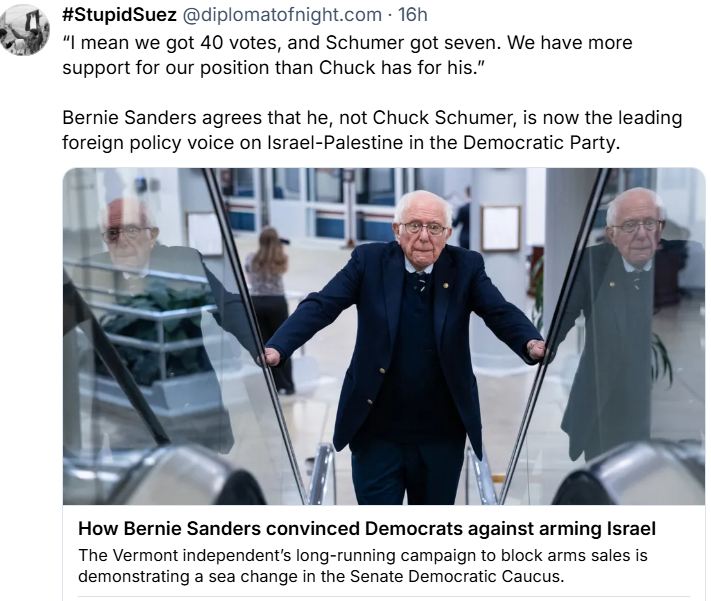Screen dimensions: 711x601
Task: Click the "demonstrating a sea change" description line
Action: [321, 577]
